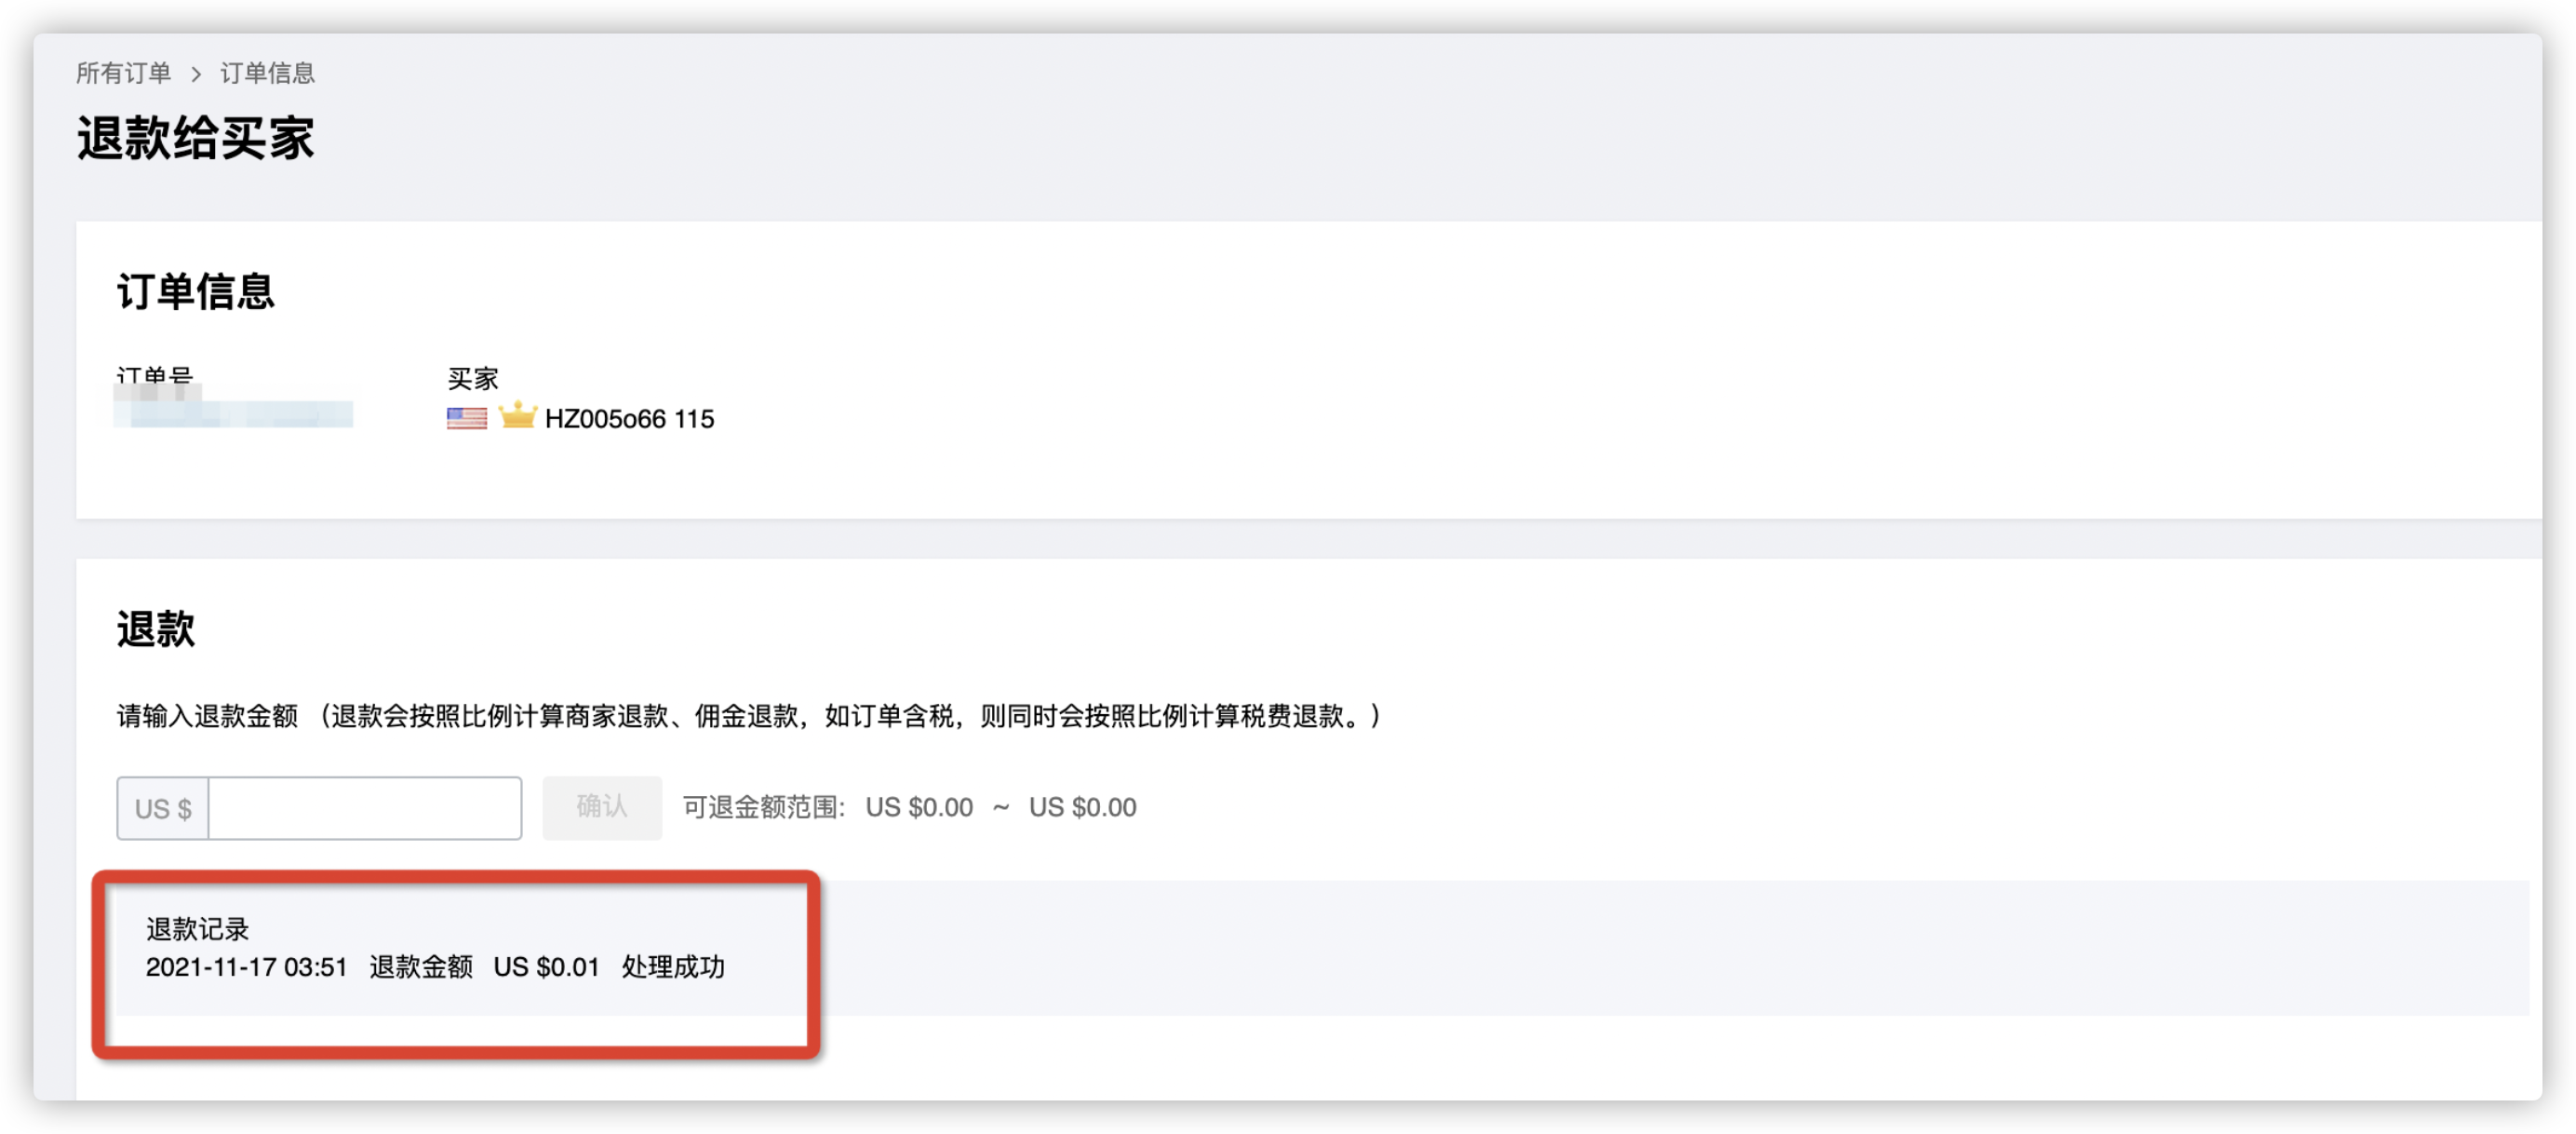Open the 所有订单 breadcrumb link
2576x1134 pixels.
[x=124, y=73]
